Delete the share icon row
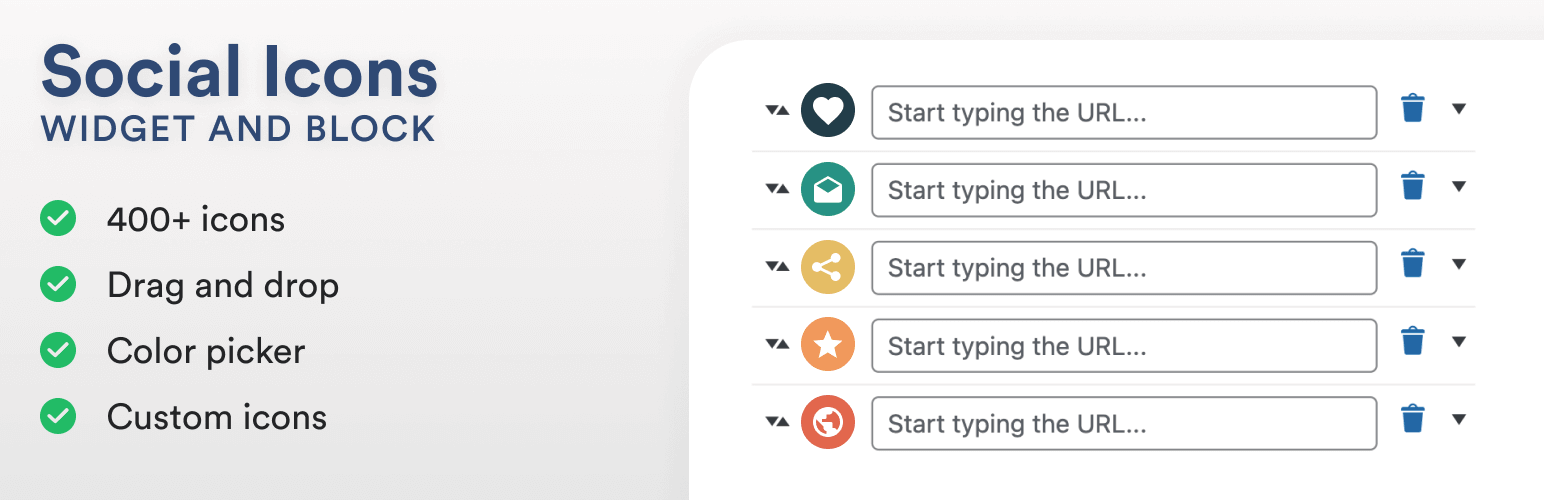The image size is (1544, 500). coord(1412,264)
